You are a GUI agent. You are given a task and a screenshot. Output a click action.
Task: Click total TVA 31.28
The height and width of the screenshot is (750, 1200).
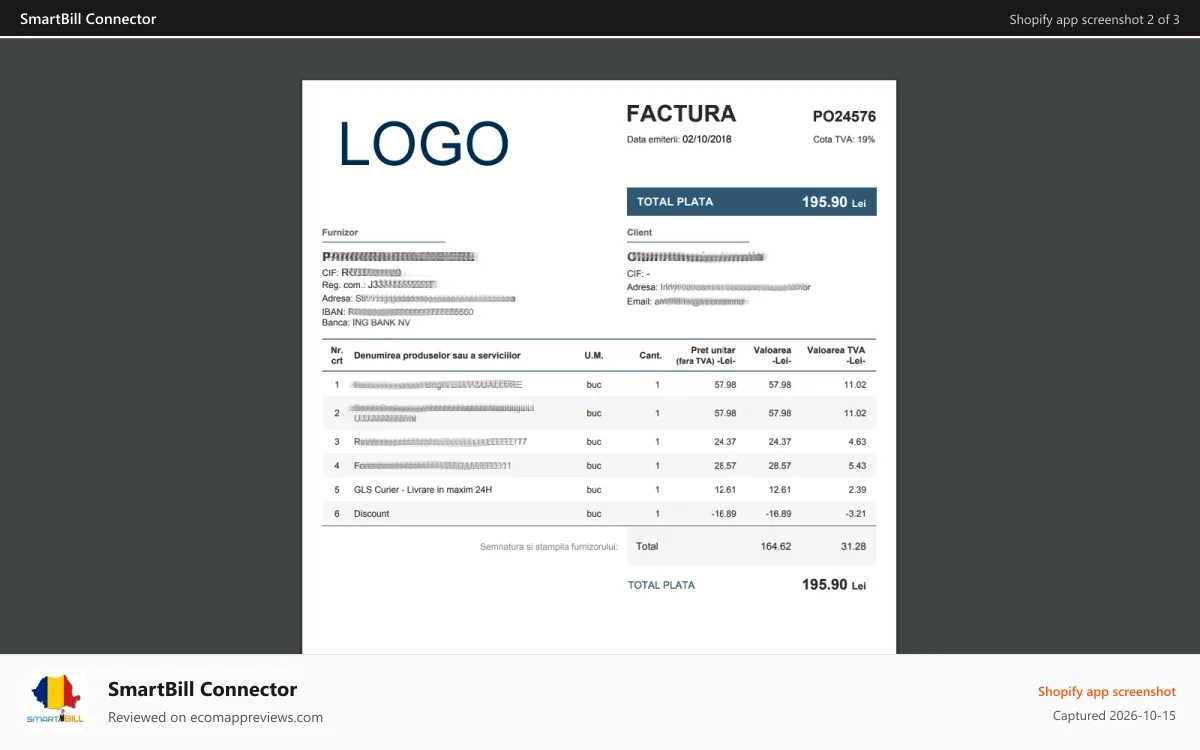[x=854, y=546]
